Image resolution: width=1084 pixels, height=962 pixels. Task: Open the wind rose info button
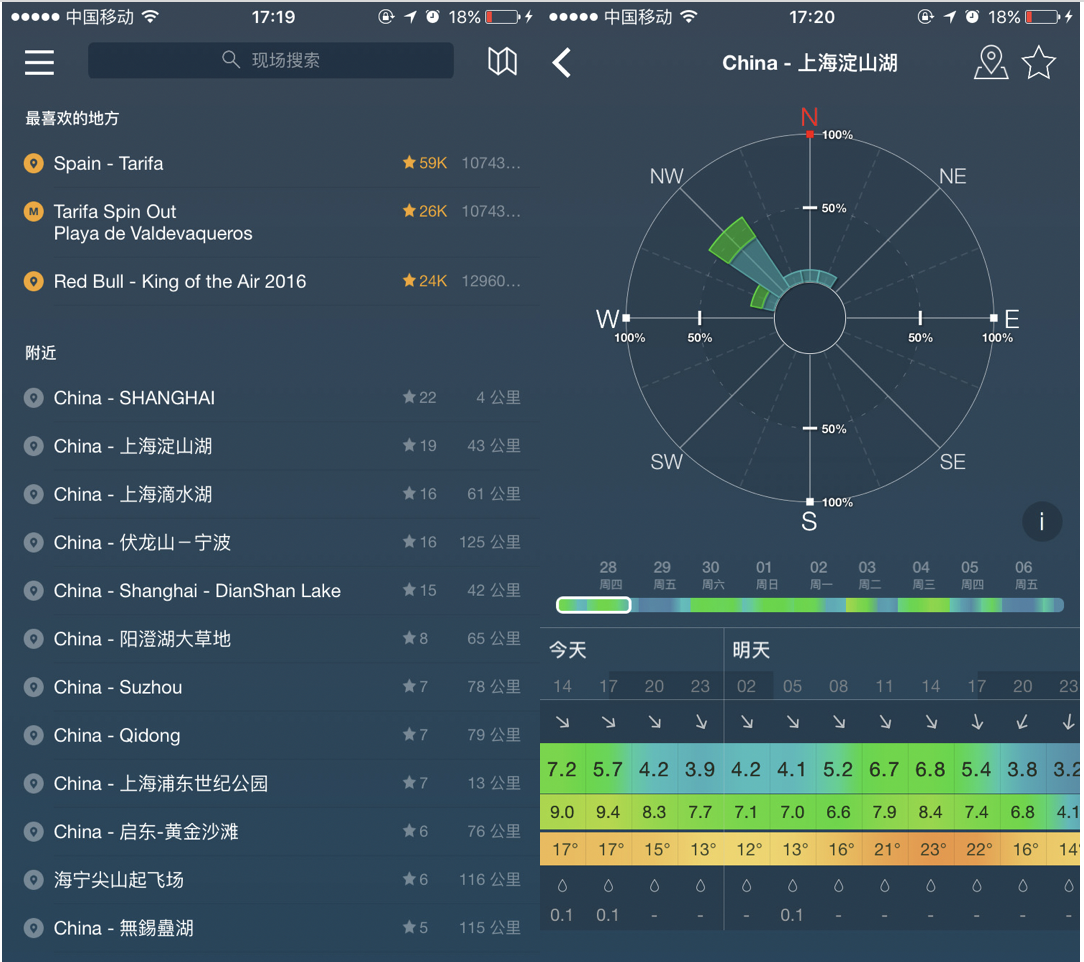(x=1042, y=521)
